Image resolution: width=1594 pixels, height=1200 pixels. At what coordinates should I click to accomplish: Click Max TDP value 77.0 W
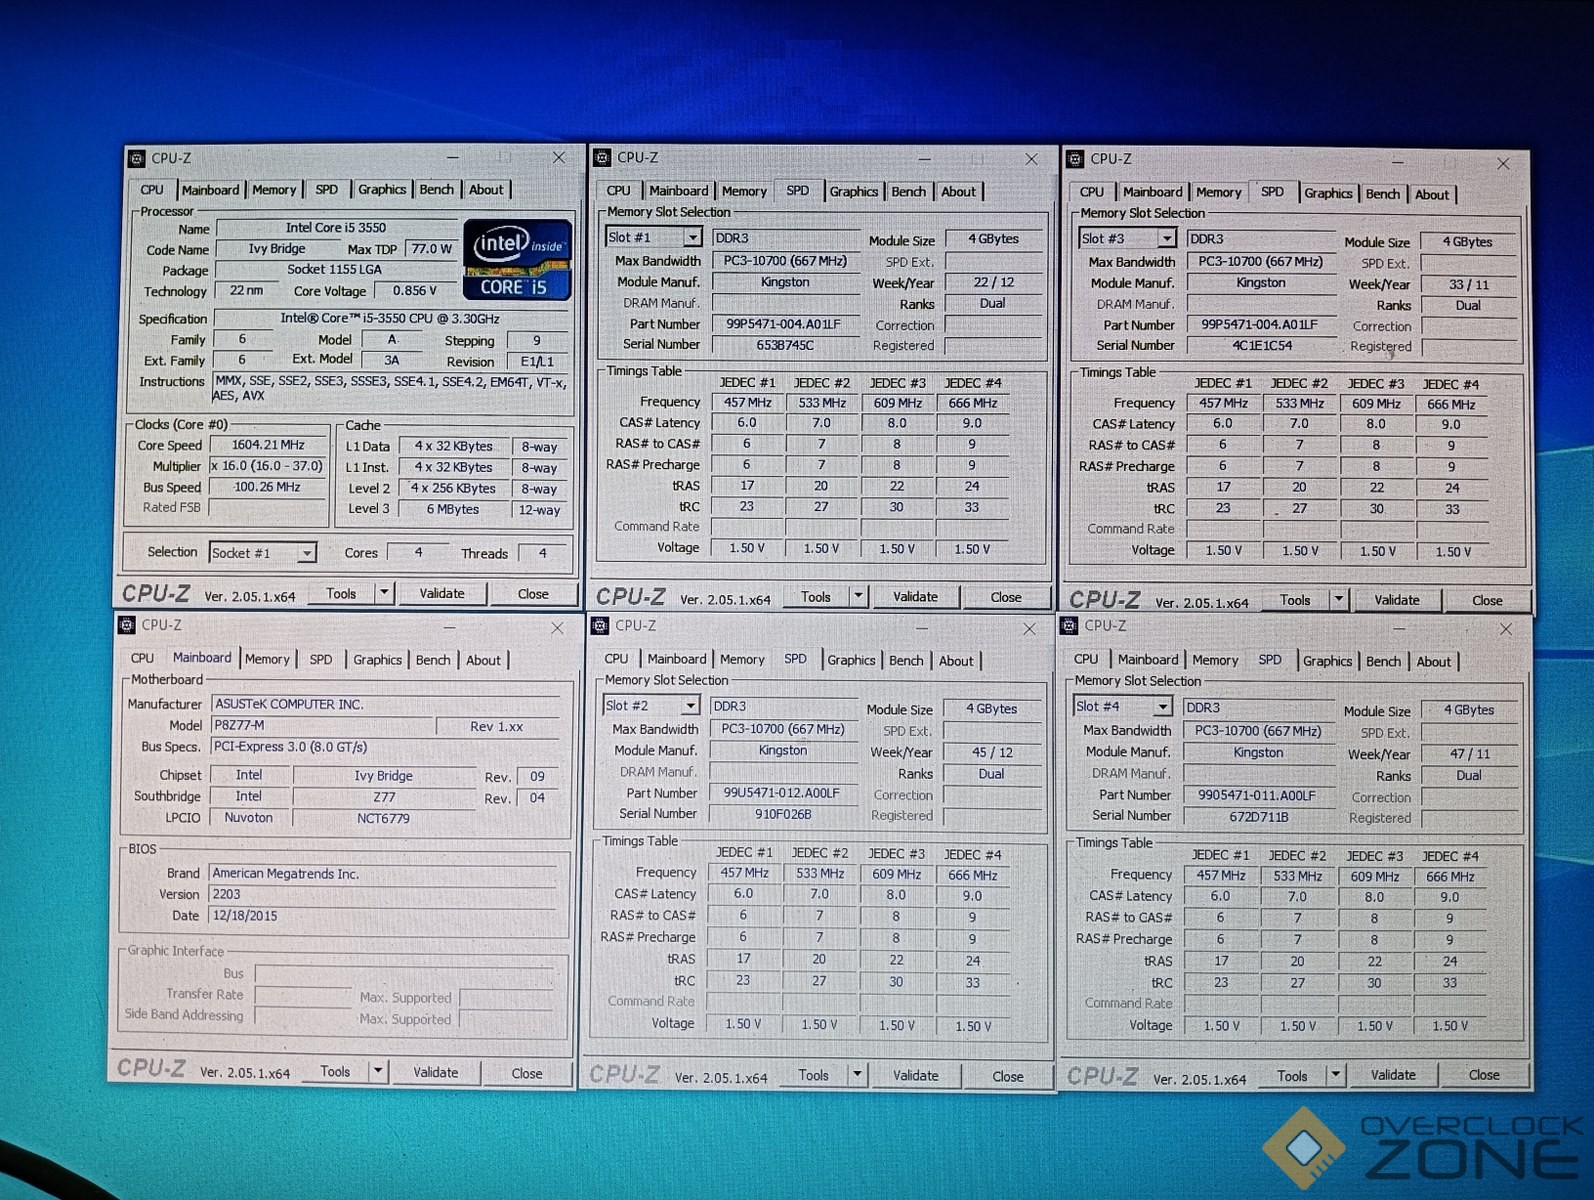pos(431,249)
